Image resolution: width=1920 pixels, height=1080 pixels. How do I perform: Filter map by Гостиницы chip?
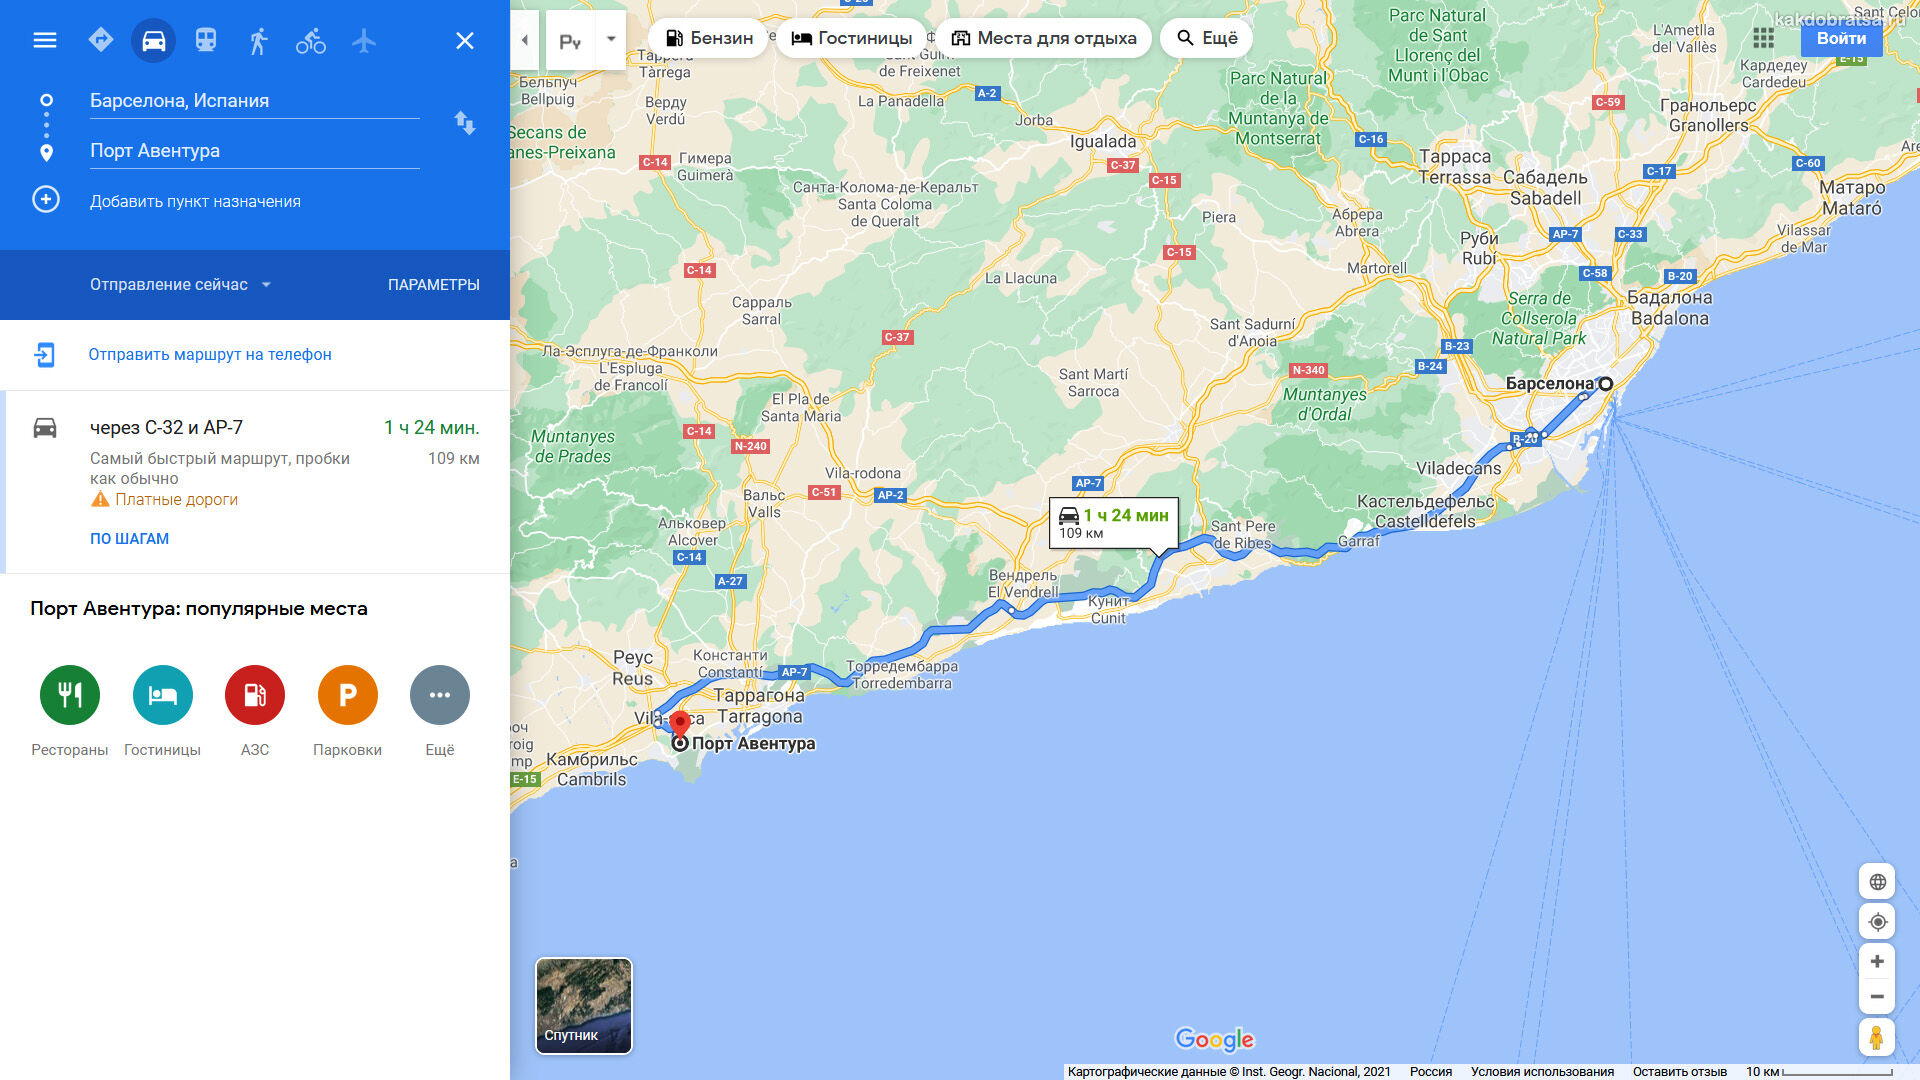[x=852, y=38]
